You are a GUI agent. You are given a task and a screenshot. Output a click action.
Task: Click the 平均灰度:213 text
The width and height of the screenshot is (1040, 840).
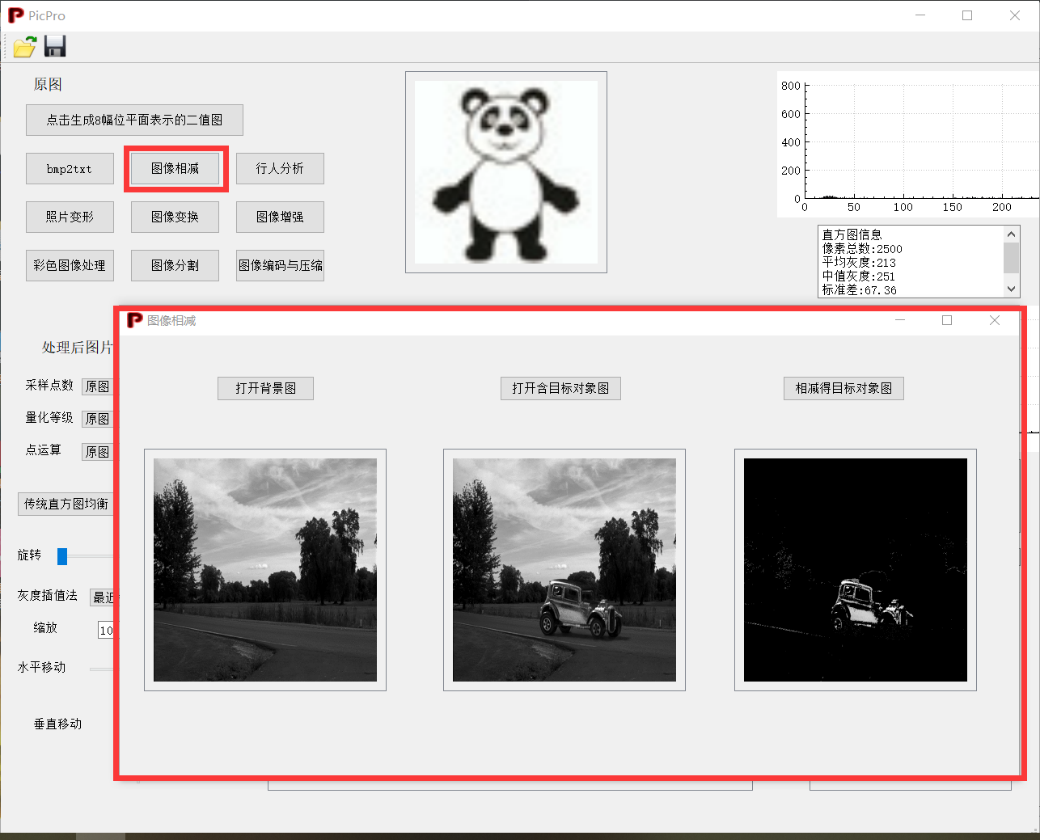(859, 263)
